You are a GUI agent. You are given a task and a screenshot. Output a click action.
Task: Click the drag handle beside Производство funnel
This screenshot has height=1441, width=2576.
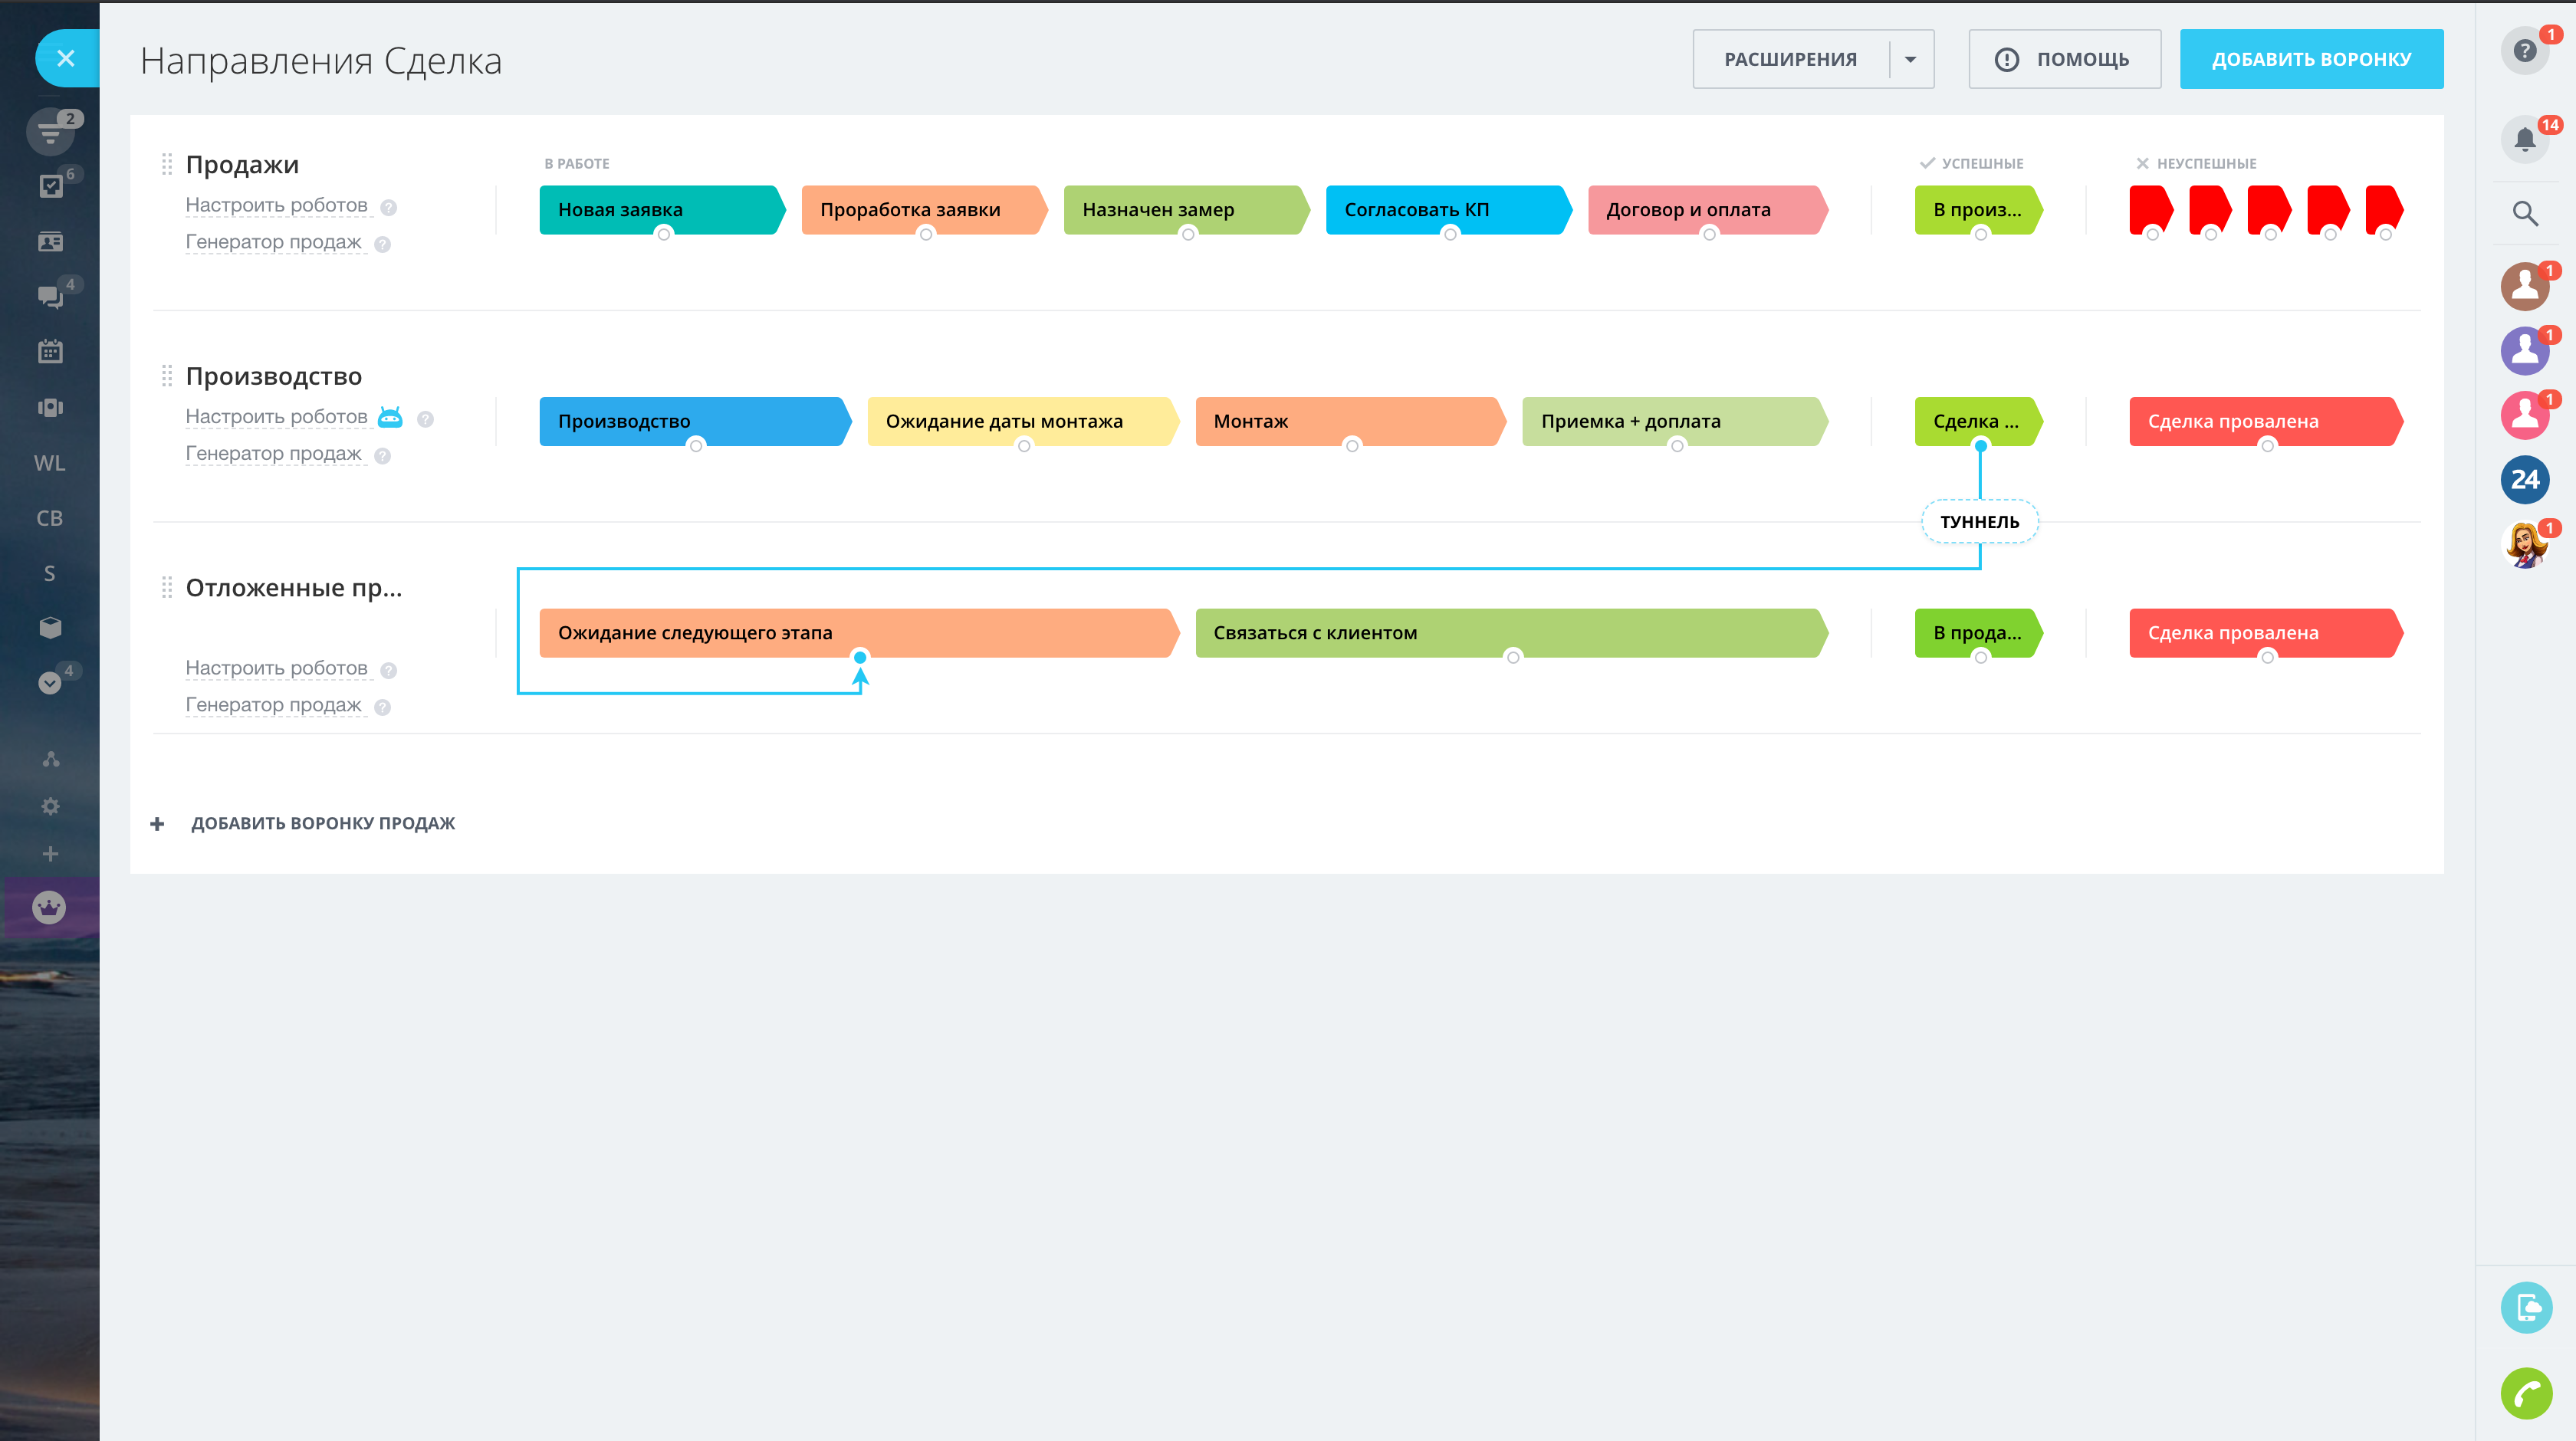[x=167, y=376]
